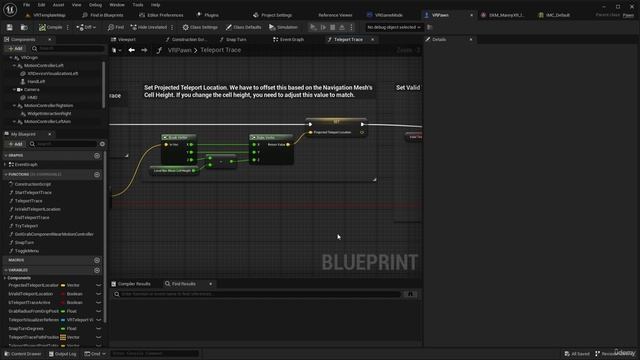
Task: Expand the EventGraph tree item
Action: click(5, 164)
